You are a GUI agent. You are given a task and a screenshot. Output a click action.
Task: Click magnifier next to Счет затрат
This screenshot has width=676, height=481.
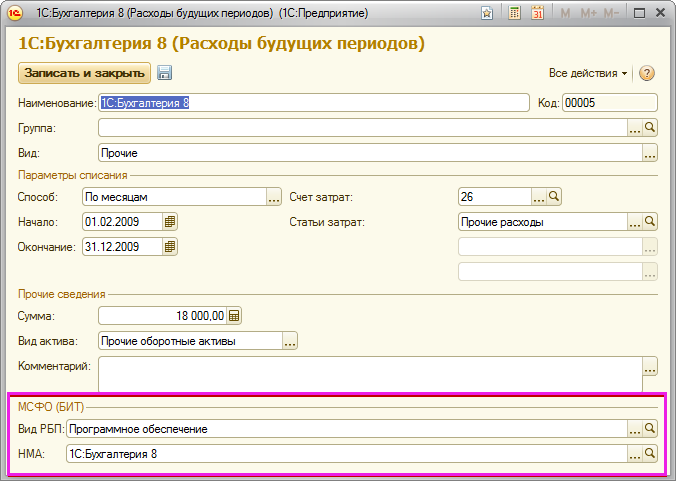(x=554, y=196)
